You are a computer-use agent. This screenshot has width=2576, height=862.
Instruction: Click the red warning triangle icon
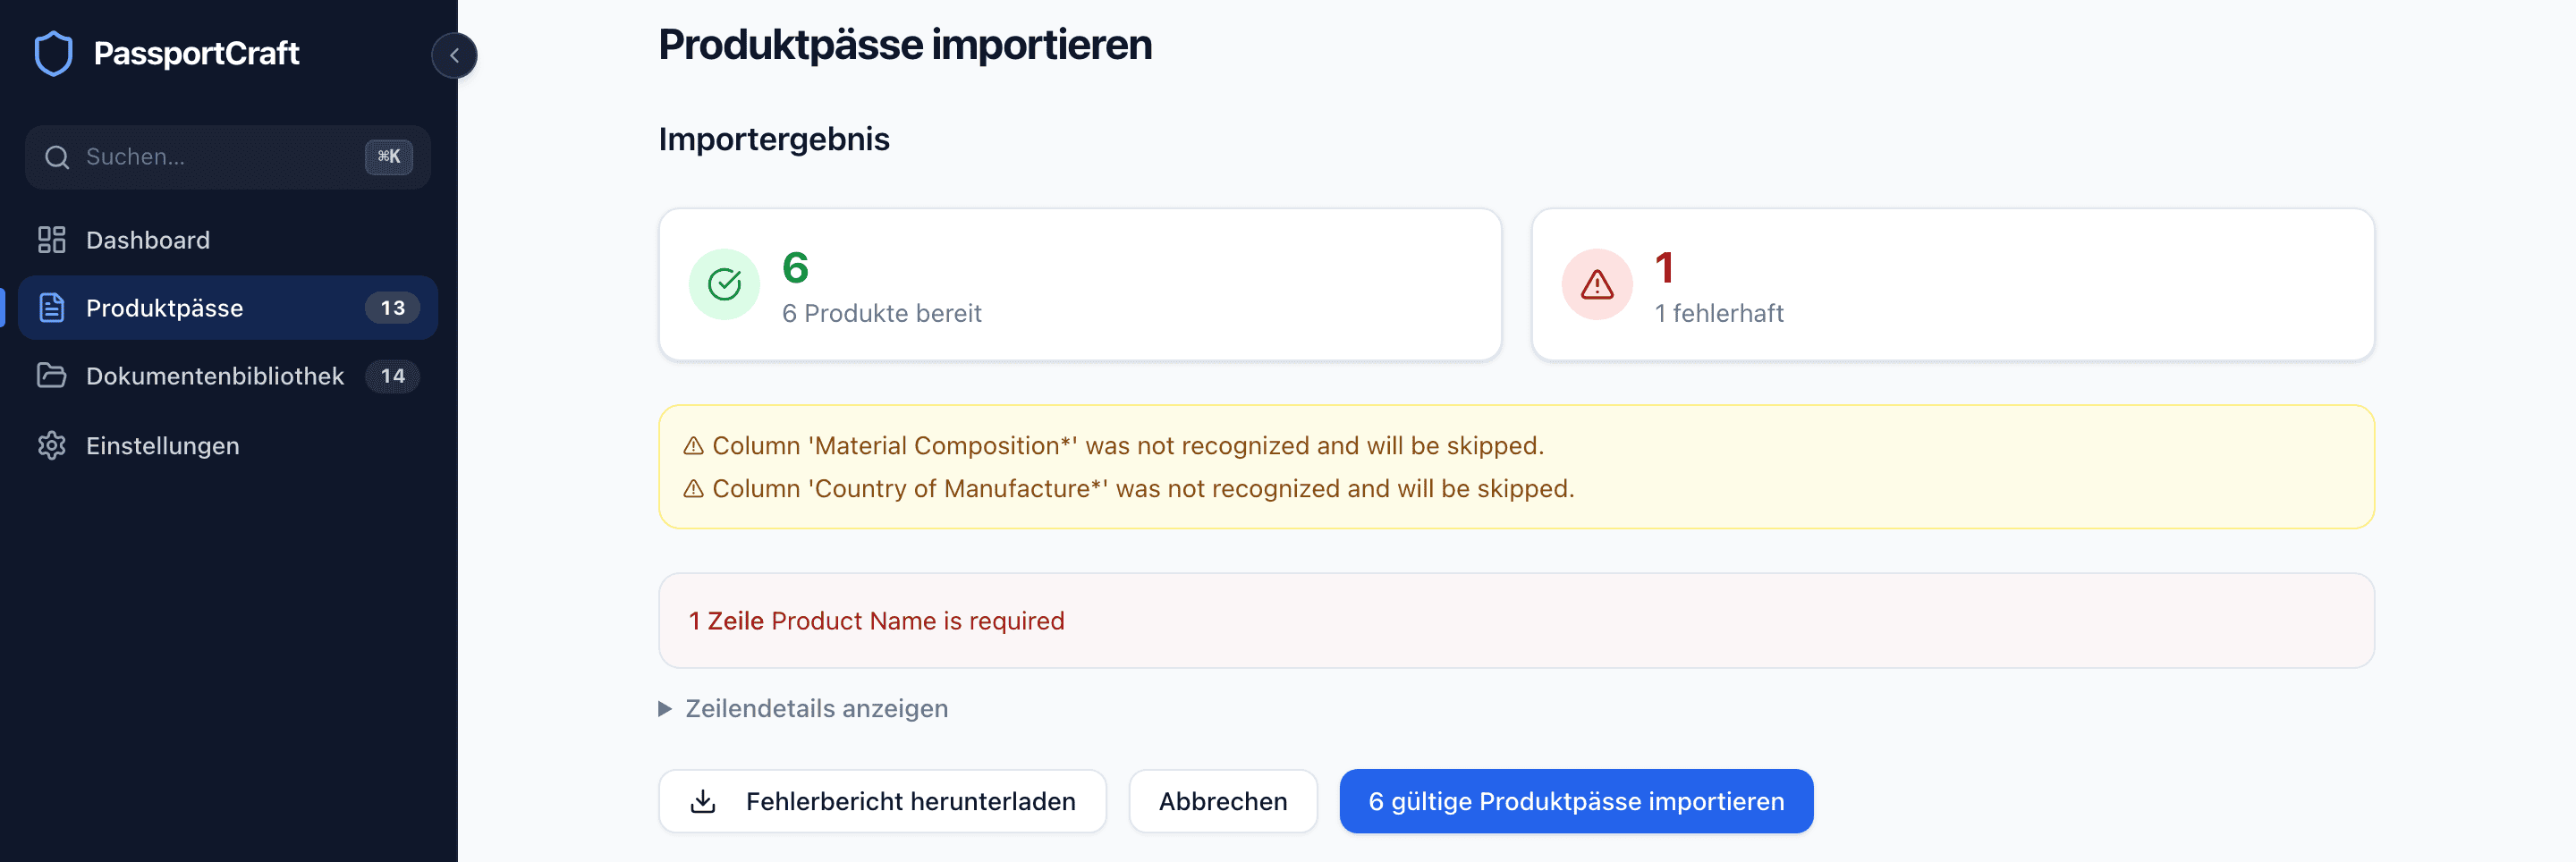click(1597, 285)
